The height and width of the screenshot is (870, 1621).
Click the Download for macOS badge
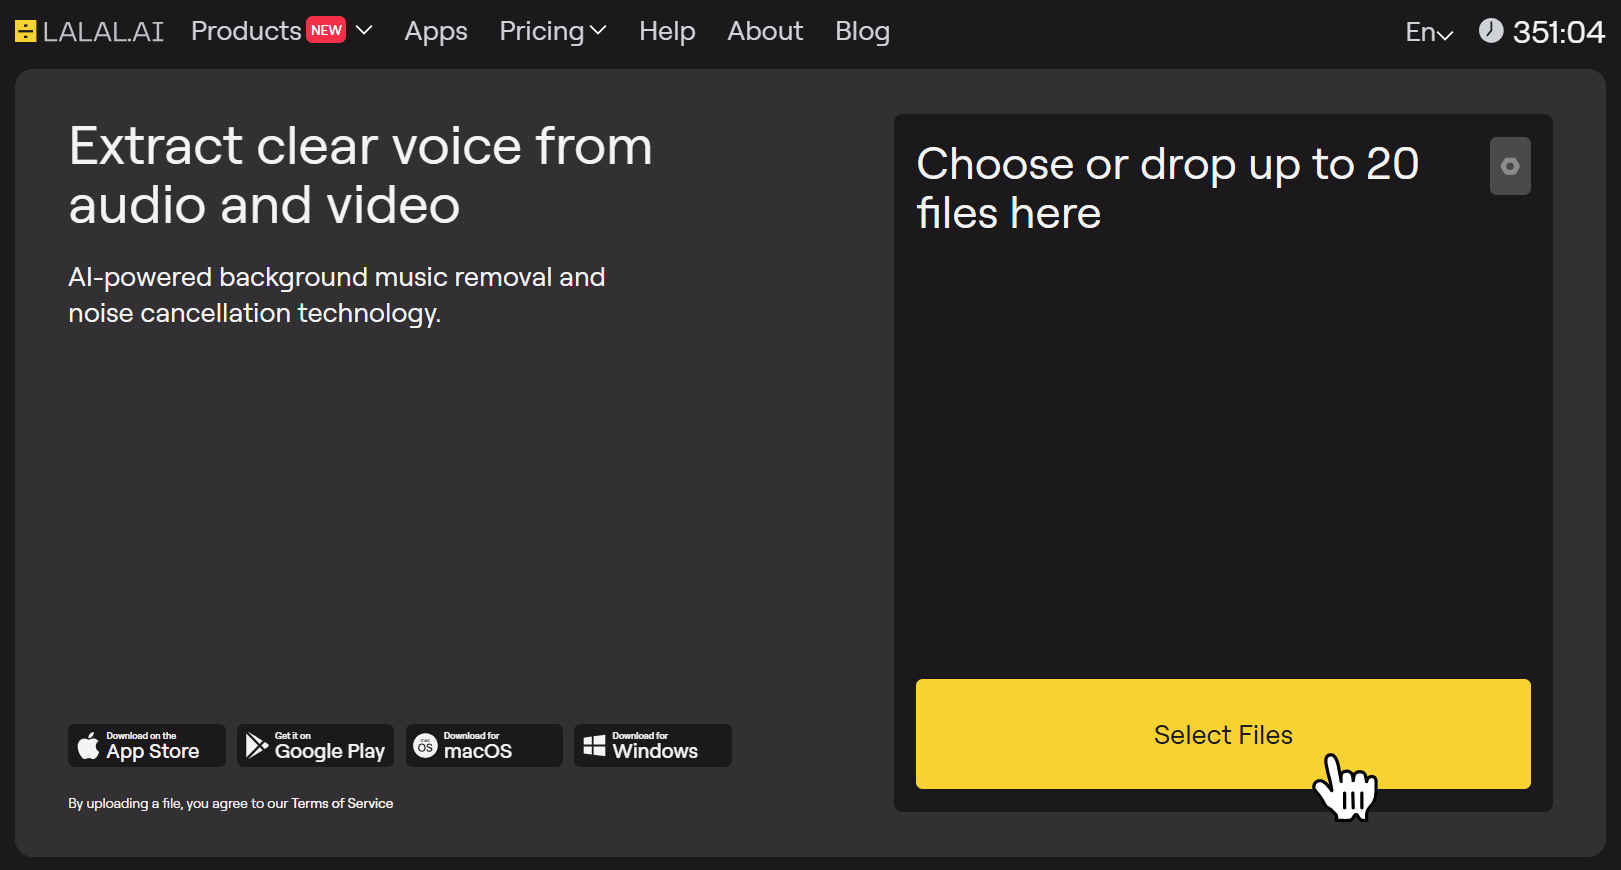(484, 746)
